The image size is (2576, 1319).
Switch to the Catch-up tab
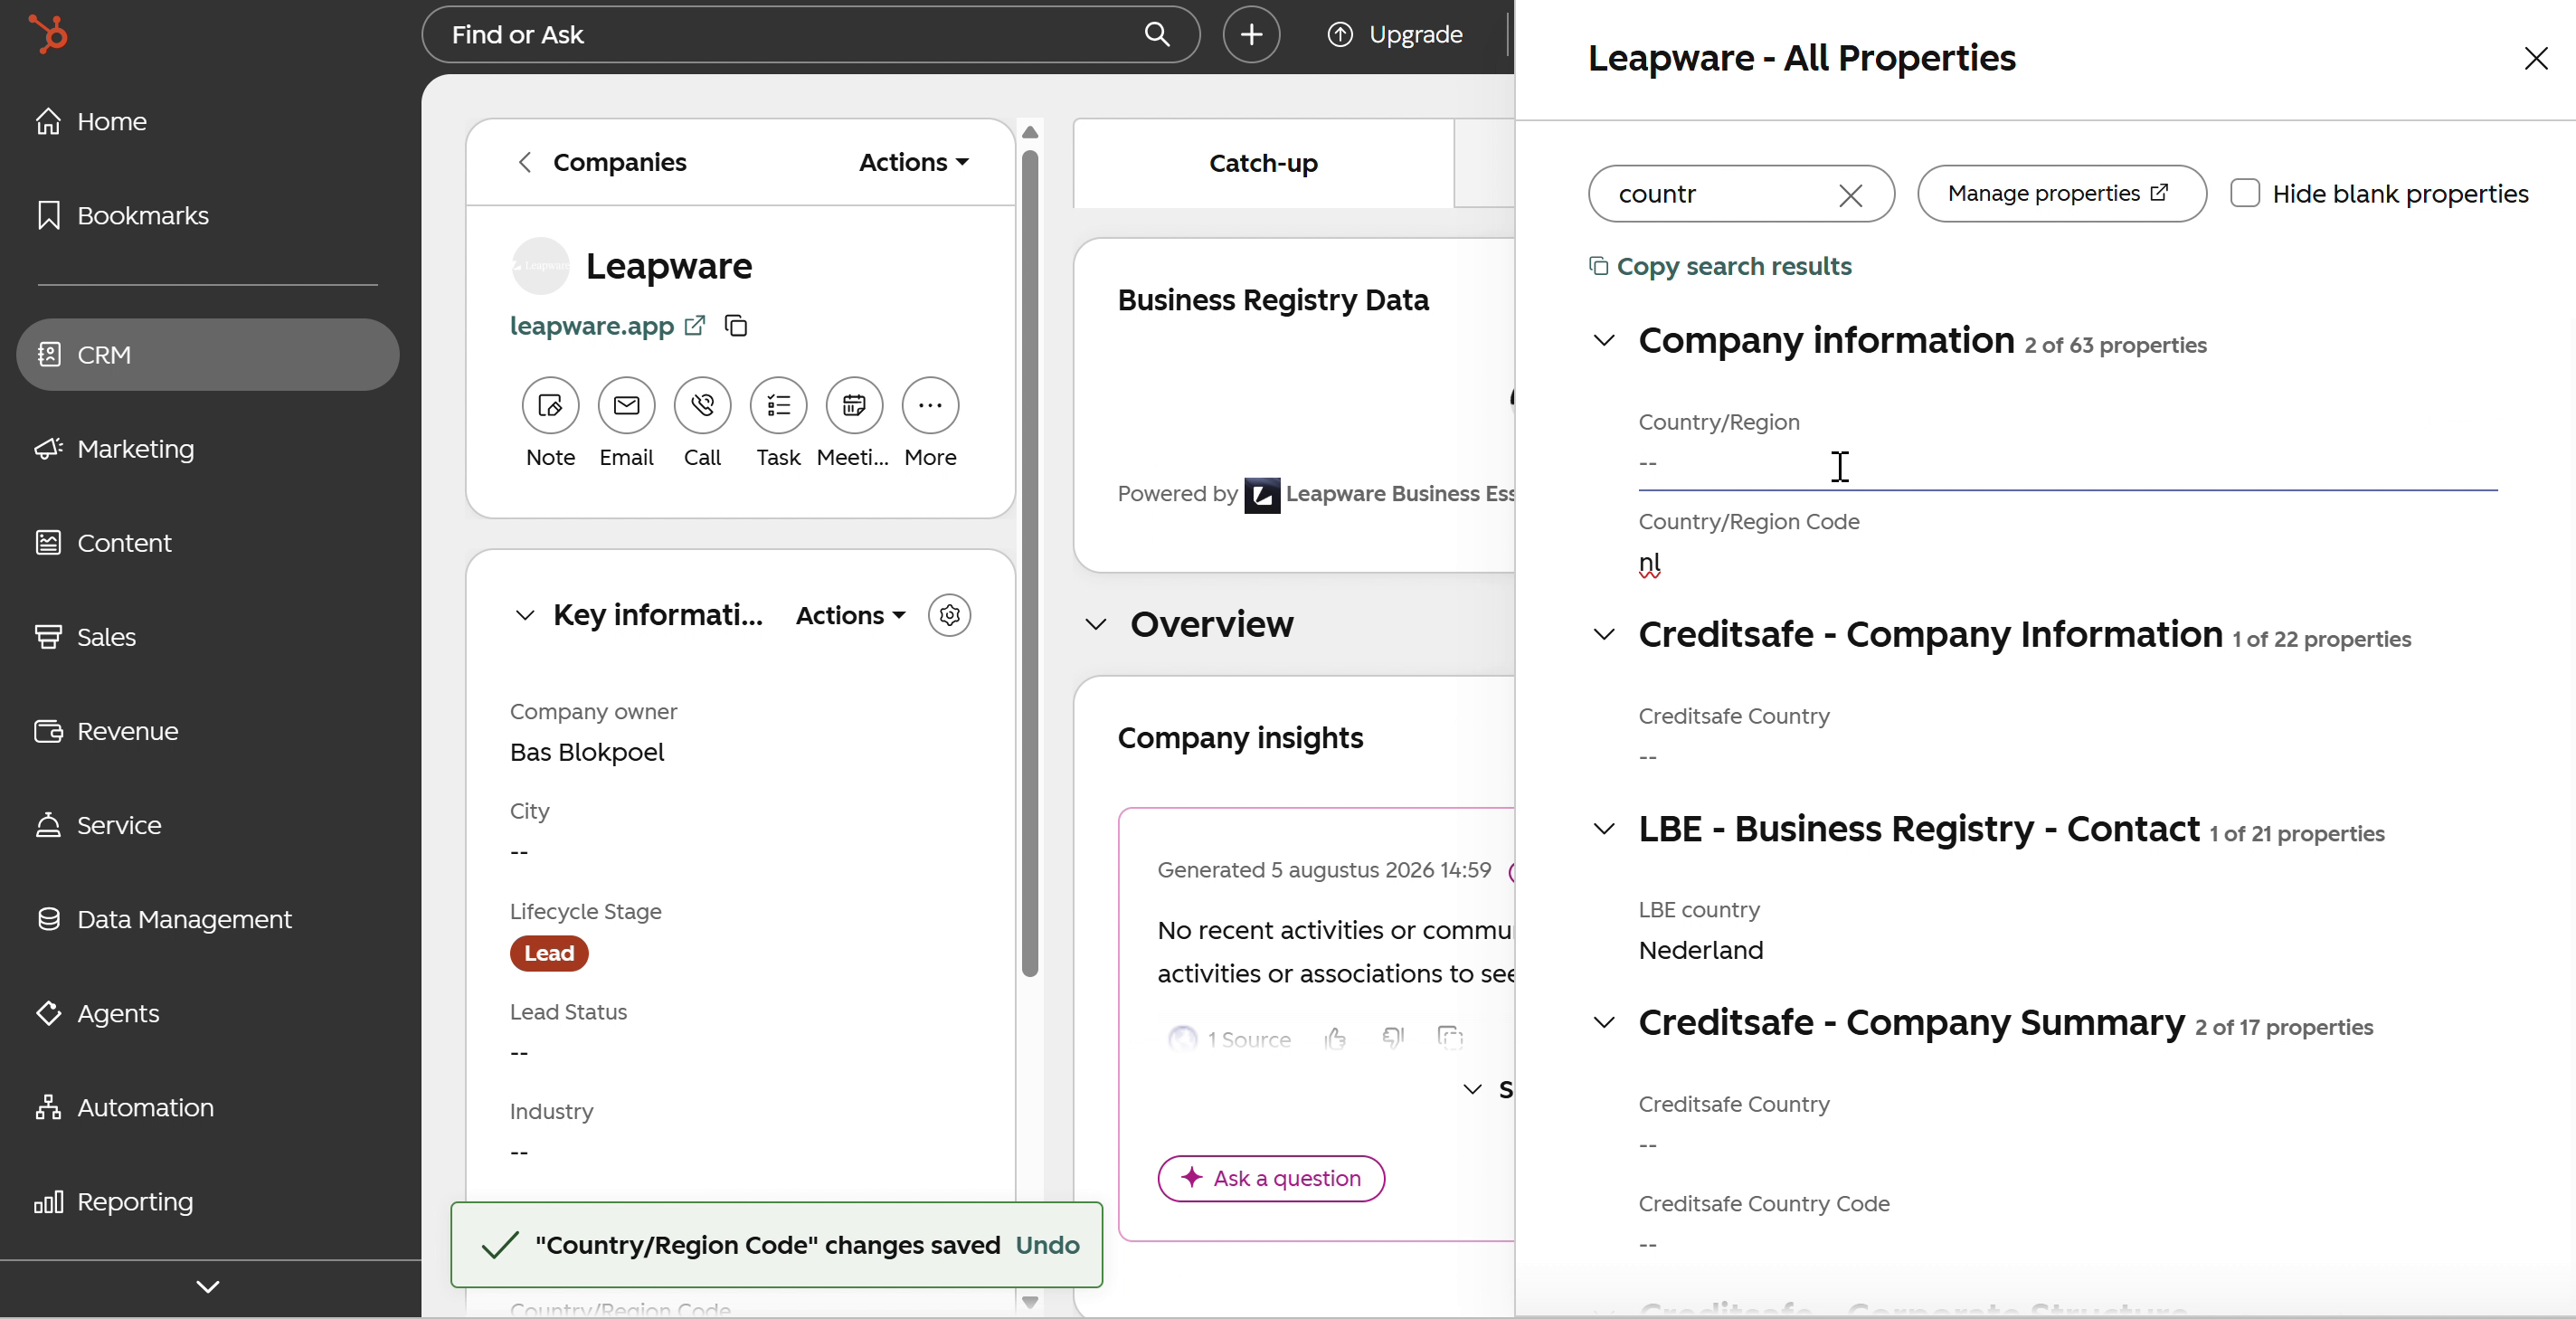1263,163
